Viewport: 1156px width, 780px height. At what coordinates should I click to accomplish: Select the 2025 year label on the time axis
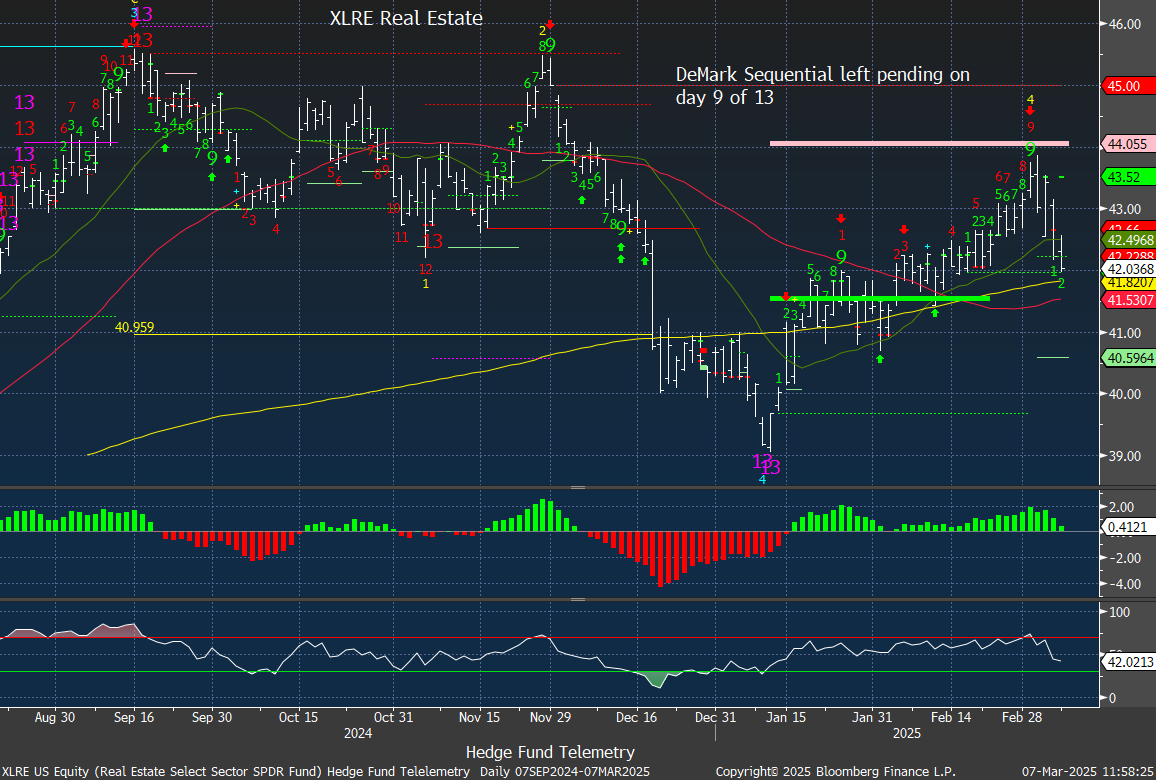(907, 734)
